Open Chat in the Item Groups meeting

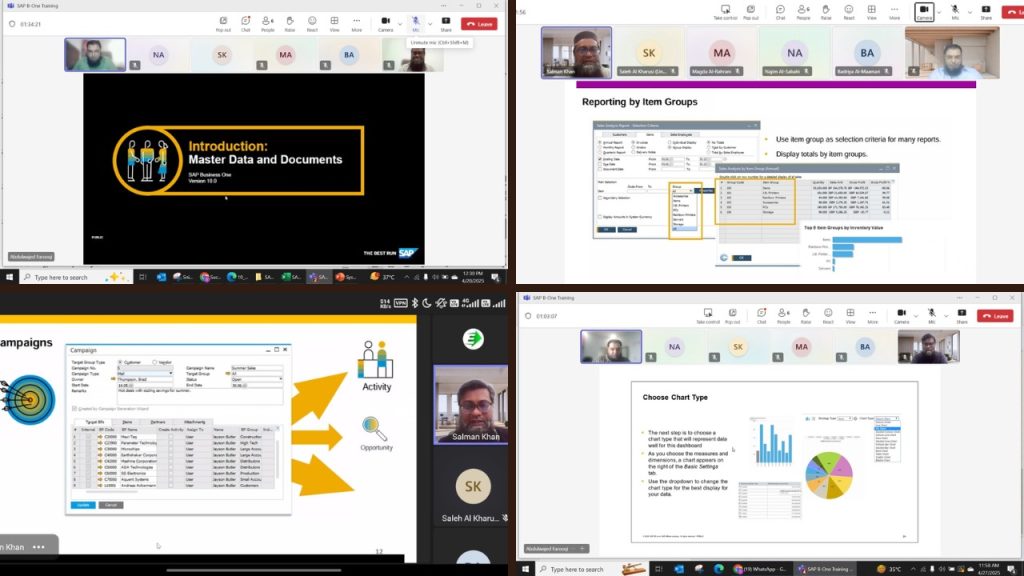pyautogui.click(x=780, y=12)
